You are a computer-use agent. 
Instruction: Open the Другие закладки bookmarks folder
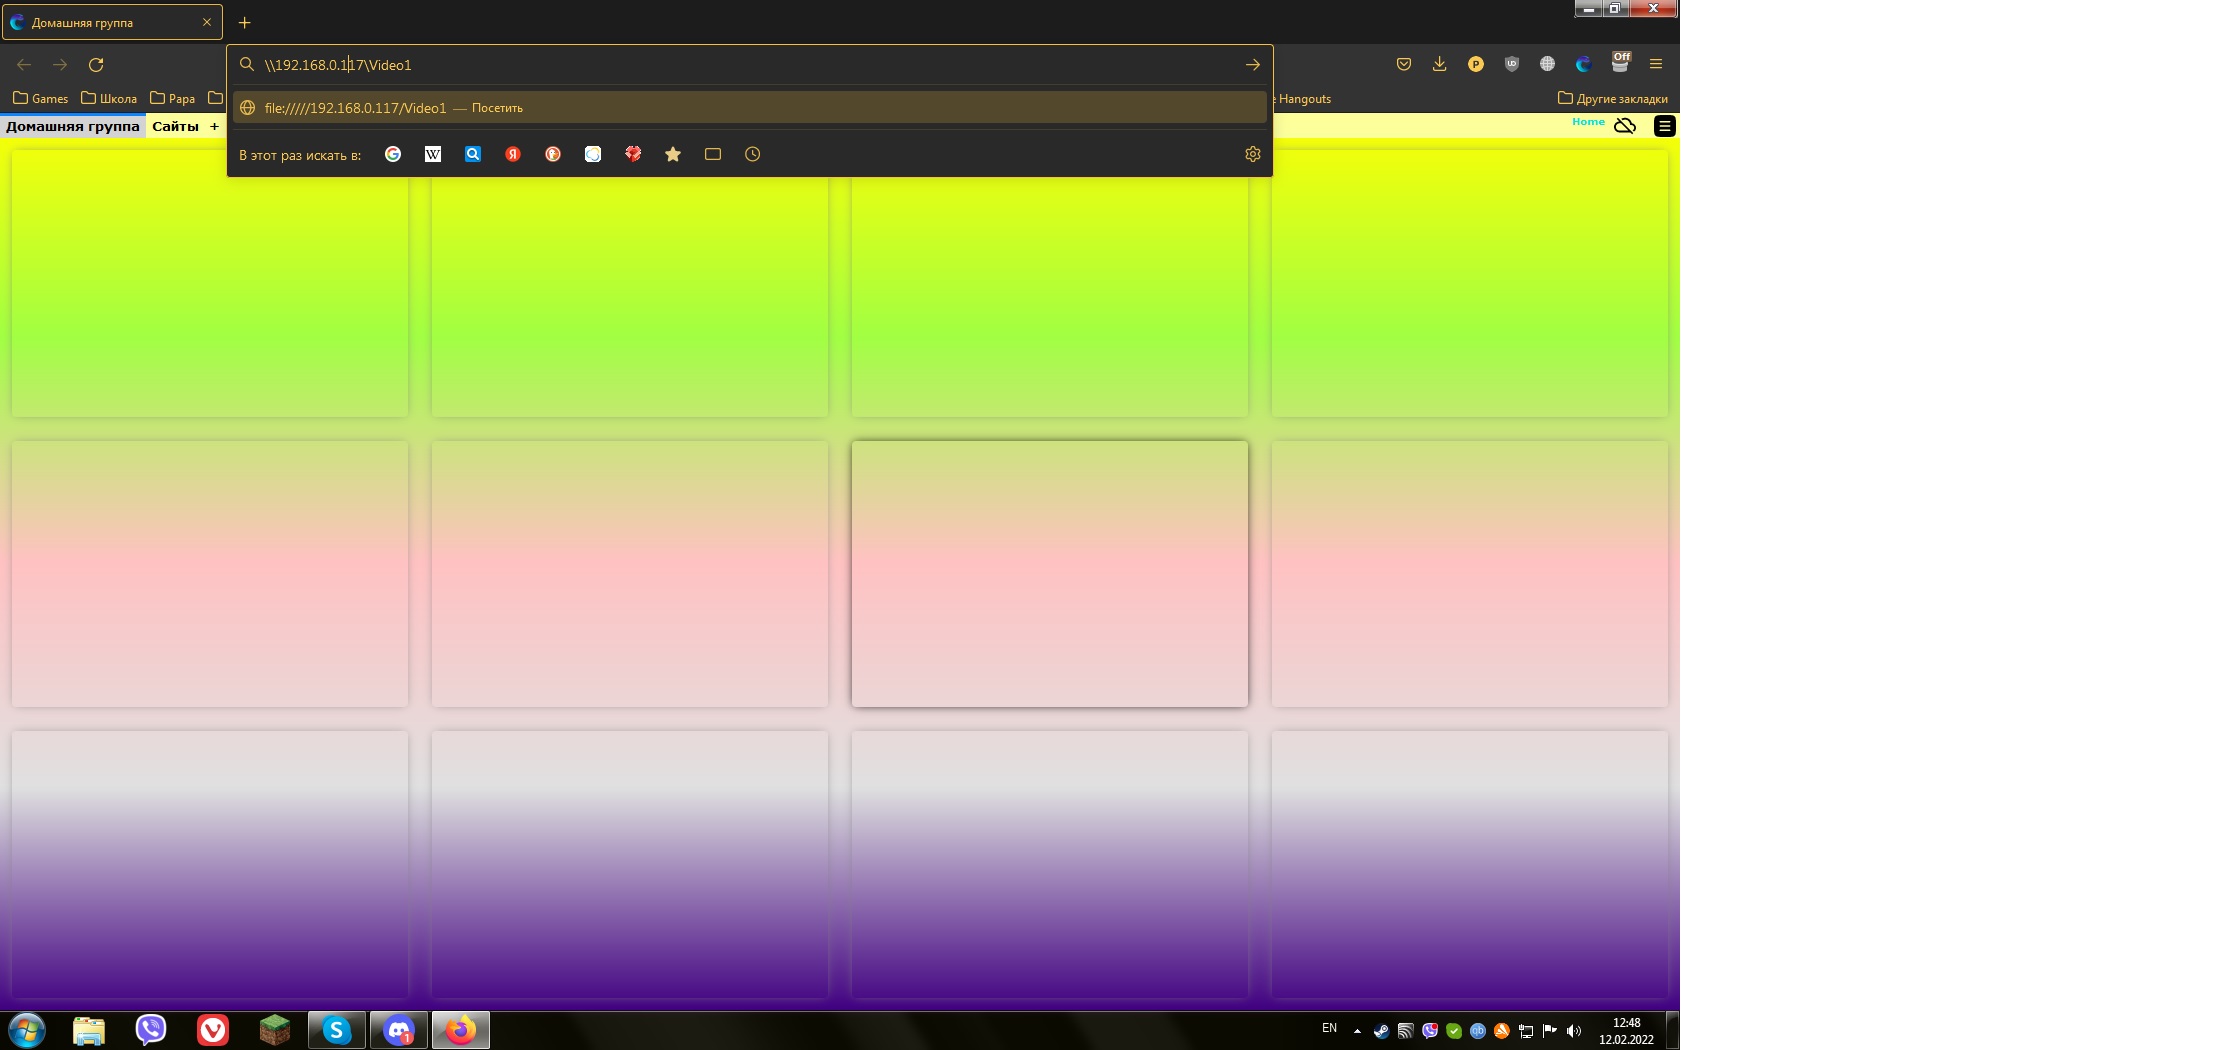pos(1612,98)
